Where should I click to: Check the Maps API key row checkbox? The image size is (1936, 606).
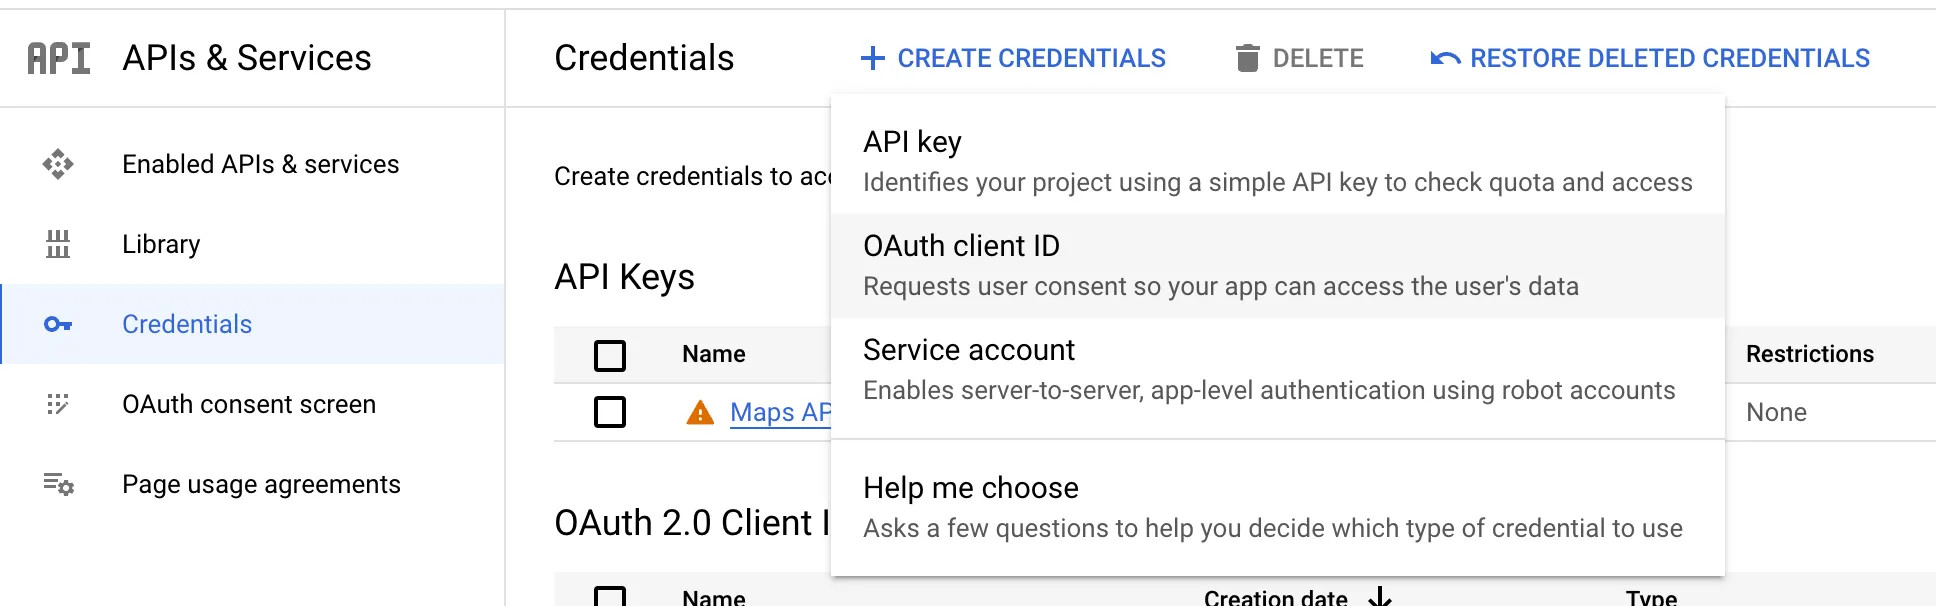610,412
